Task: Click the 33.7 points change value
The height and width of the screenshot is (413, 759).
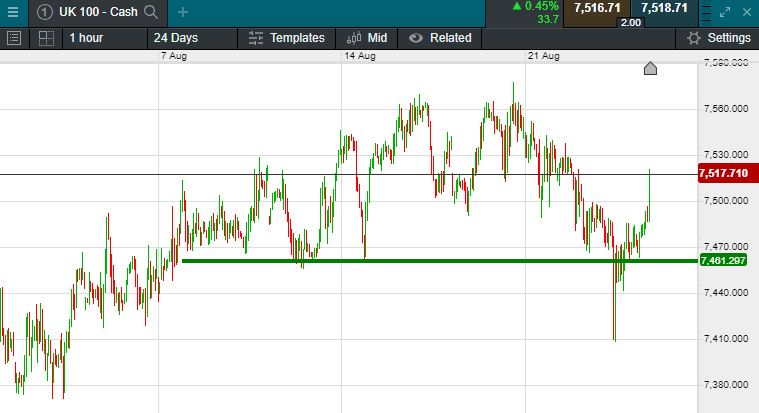Action: click(x=547, y=19)
